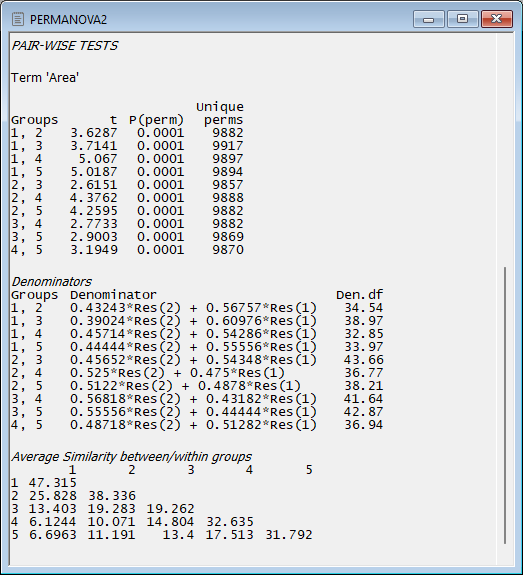Image resolution: width=523 pixels, height=575 pixels.
Task: Click Den.df value 43.66
Action: click(x=363, y=360)
